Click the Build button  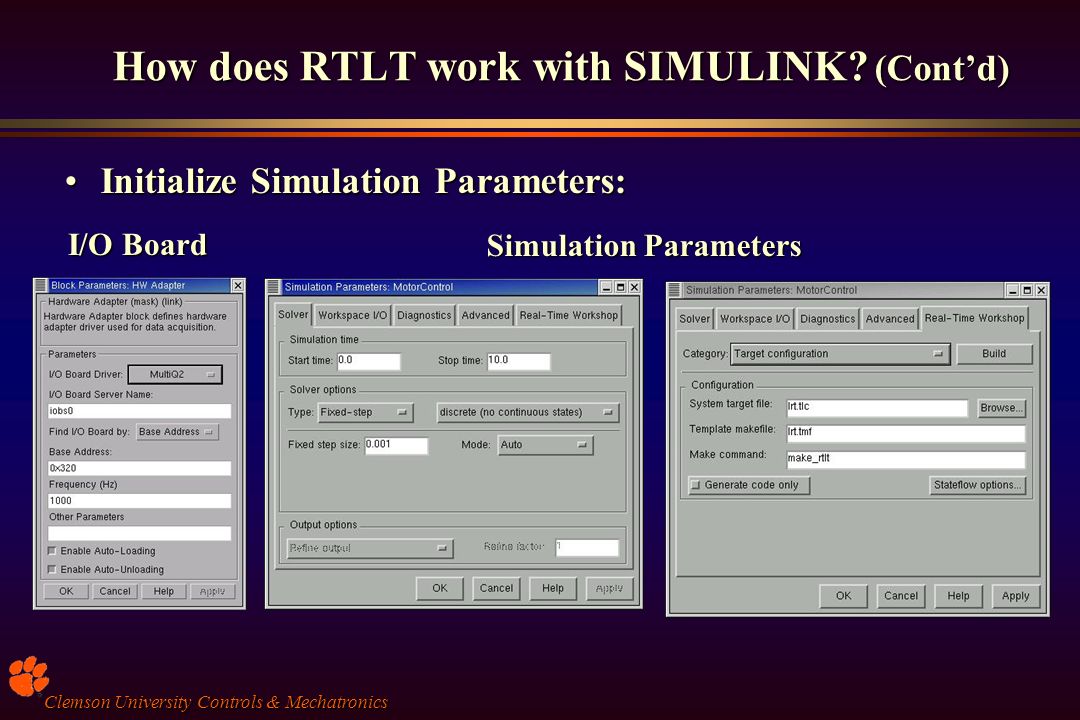point(994,353)
